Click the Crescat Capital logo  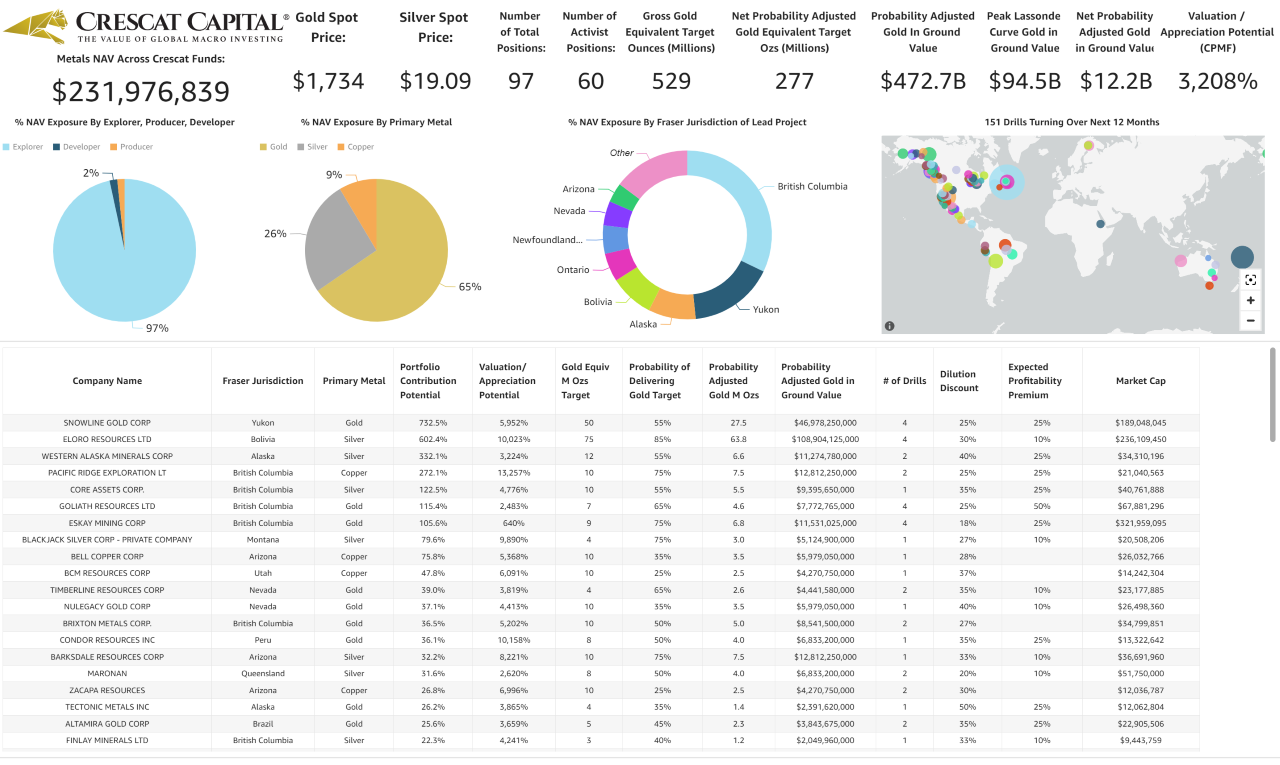[x=147, y=27]
